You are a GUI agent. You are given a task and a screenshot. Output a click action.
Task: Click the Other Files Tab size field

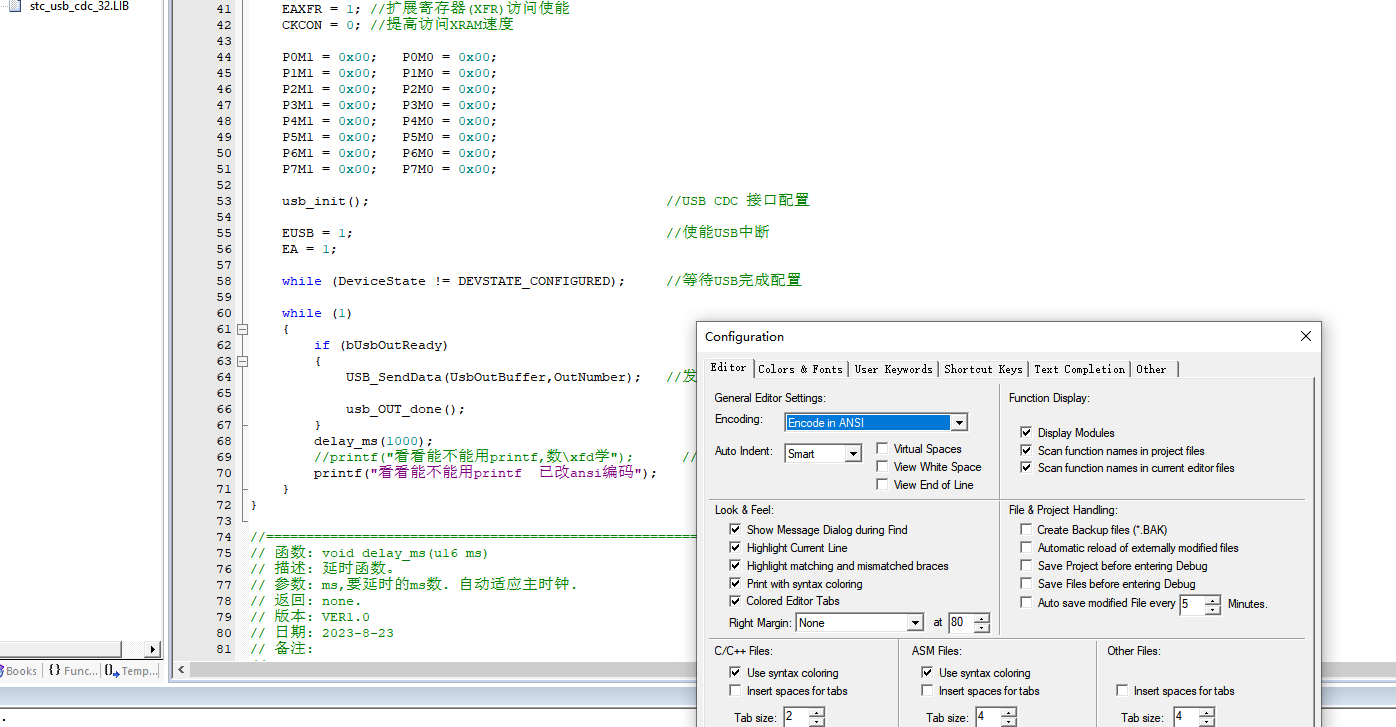tap(1186, 717)
